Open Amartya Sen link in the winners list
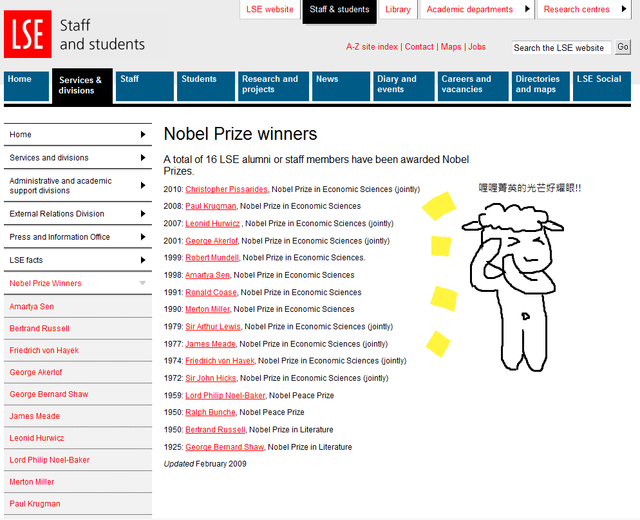 (x=207, y=275)
